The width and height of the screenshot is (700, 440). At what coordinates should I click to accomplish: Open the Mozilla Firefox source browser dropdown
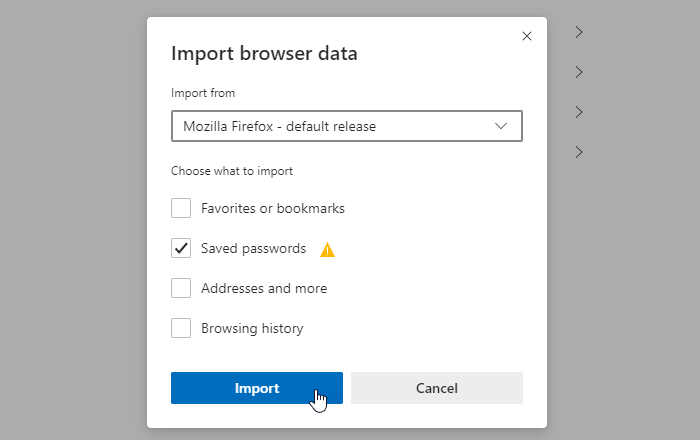click(x=346, y=126)
